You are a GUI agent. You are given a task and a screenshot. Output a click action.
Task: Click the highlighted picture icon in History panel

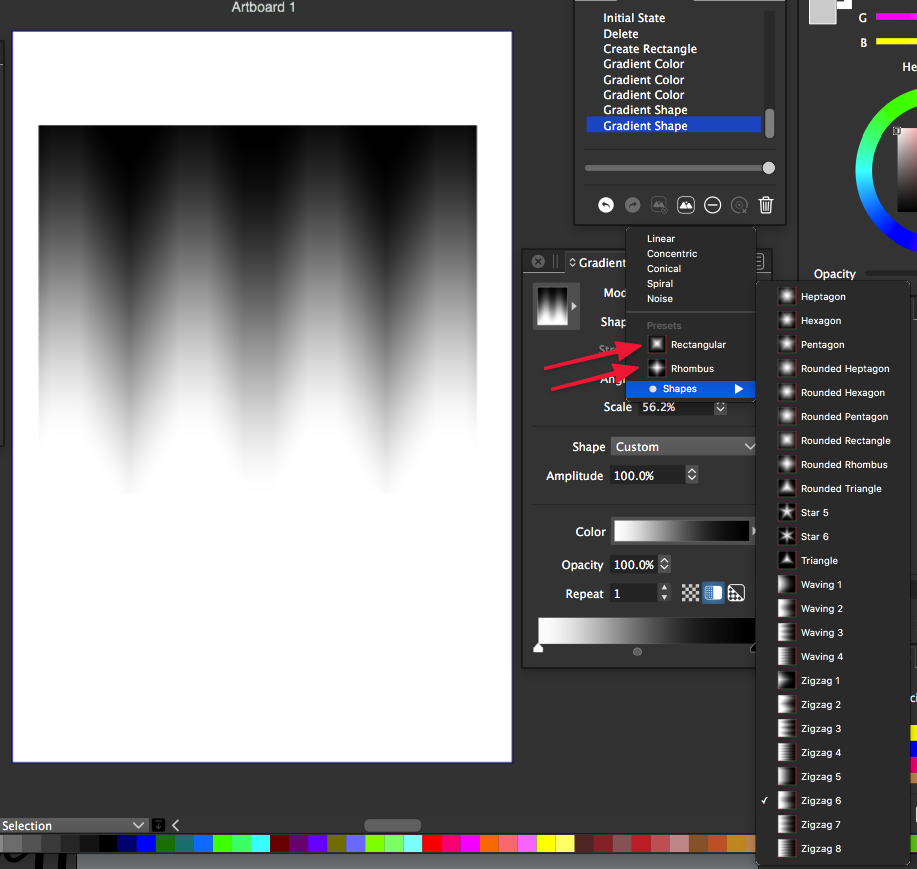tap(686, 205)
